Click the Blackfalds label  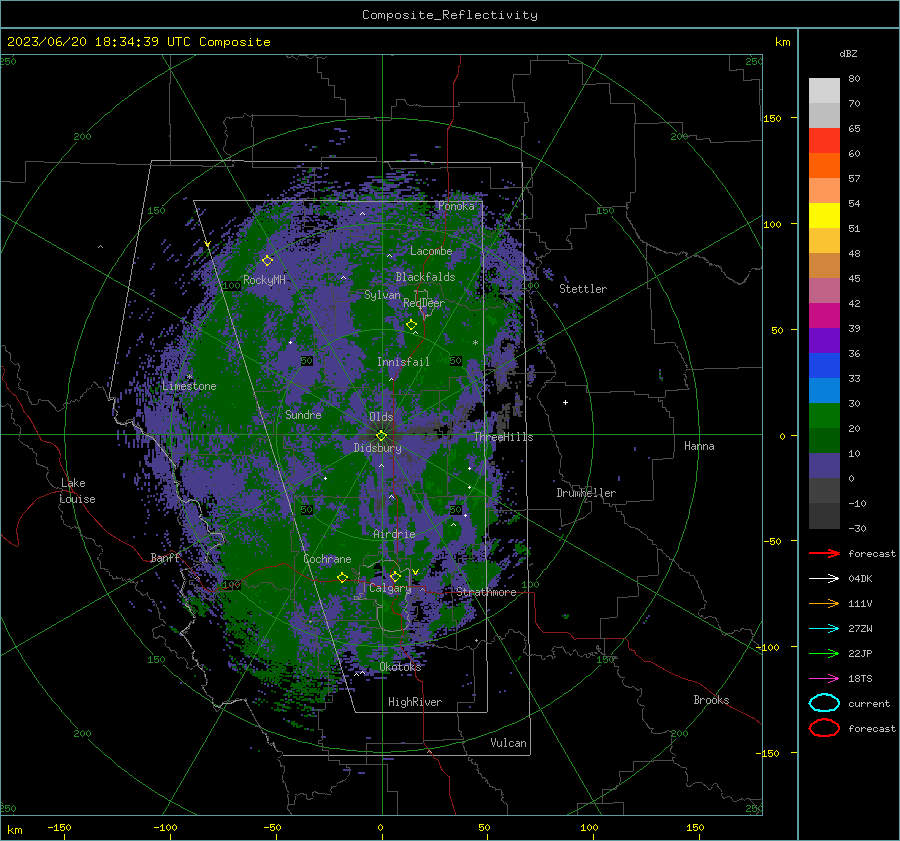(425, 277)
